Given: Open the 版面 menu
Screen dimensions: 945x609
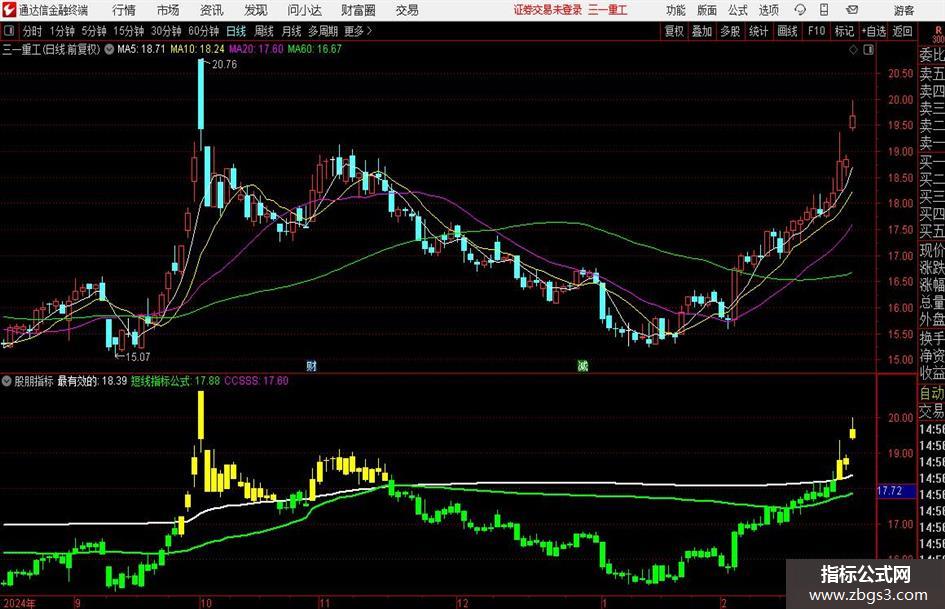Looking at the screenshot, I should click(x=706, y=10).
